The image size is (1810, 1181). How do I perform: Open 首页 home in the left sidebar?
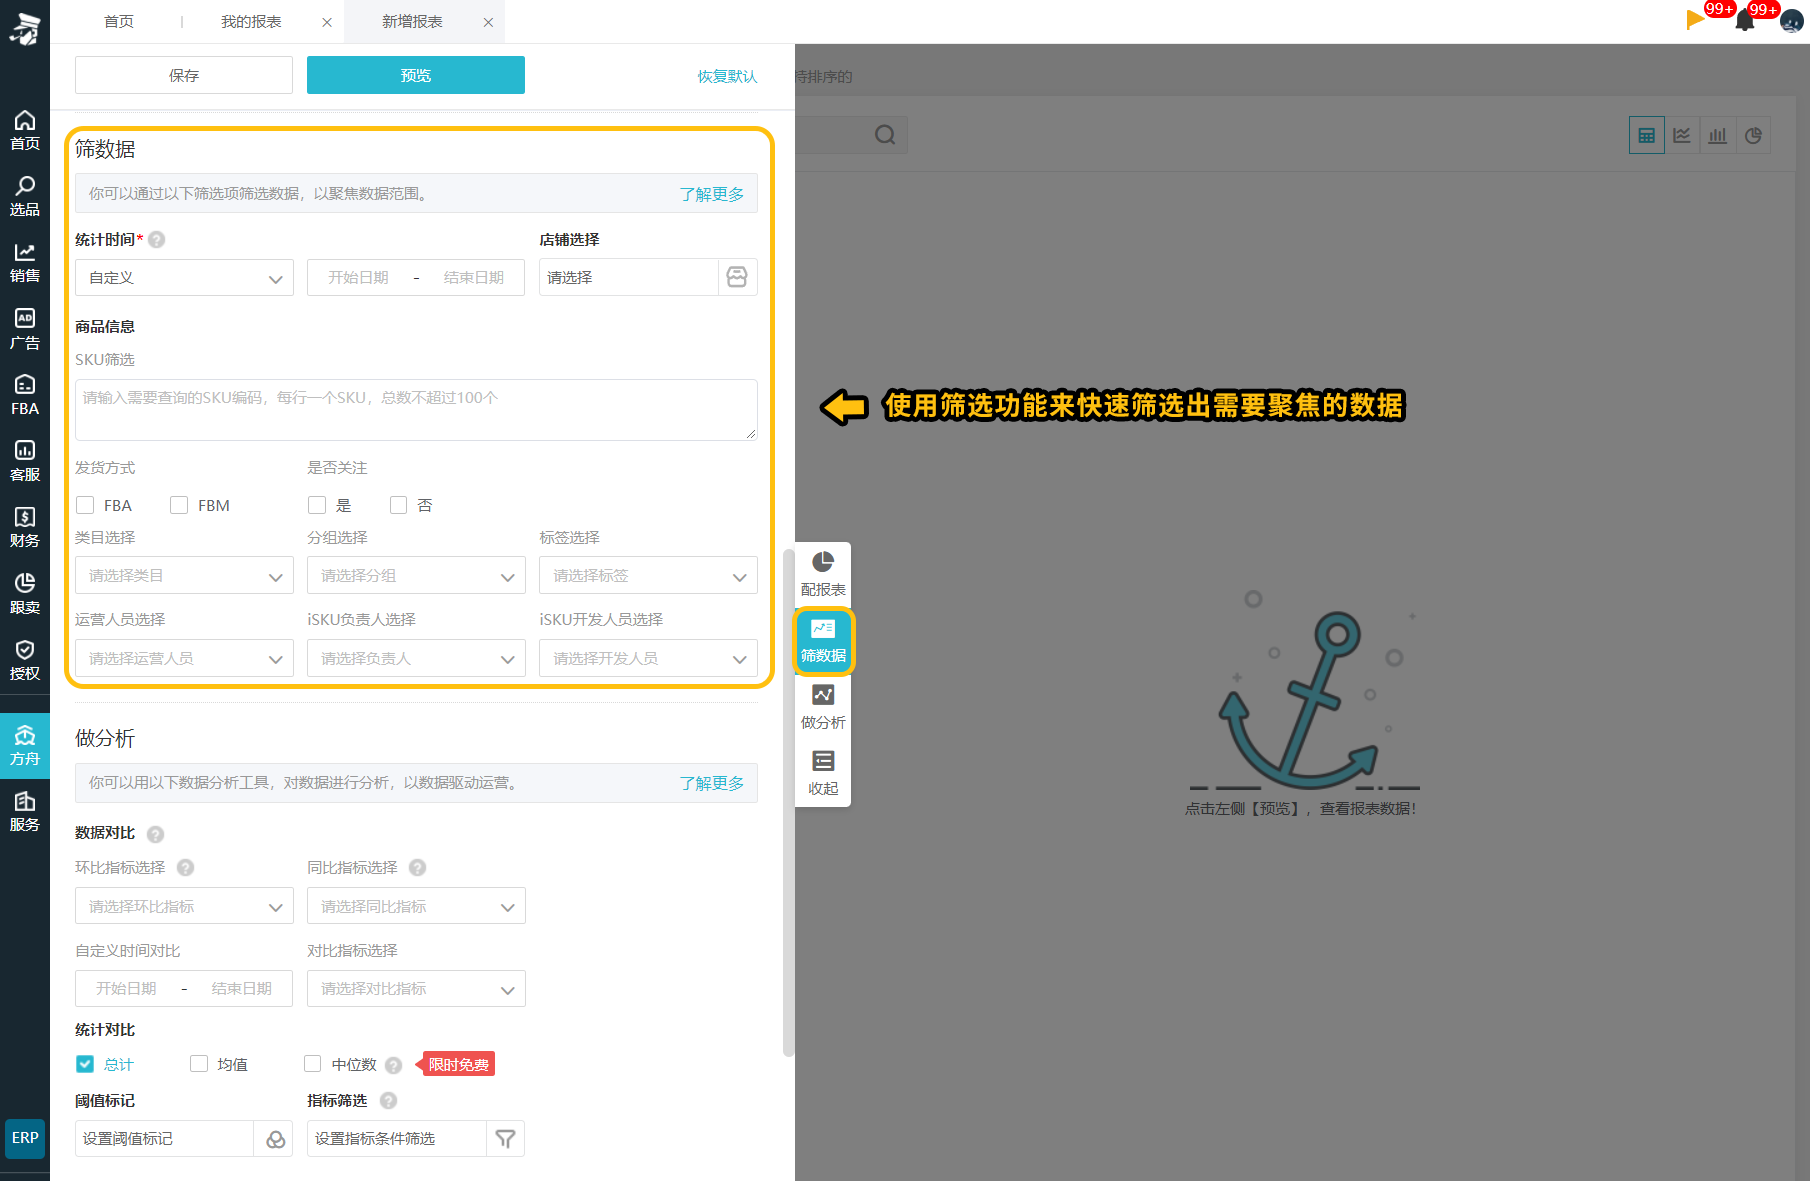25,131
